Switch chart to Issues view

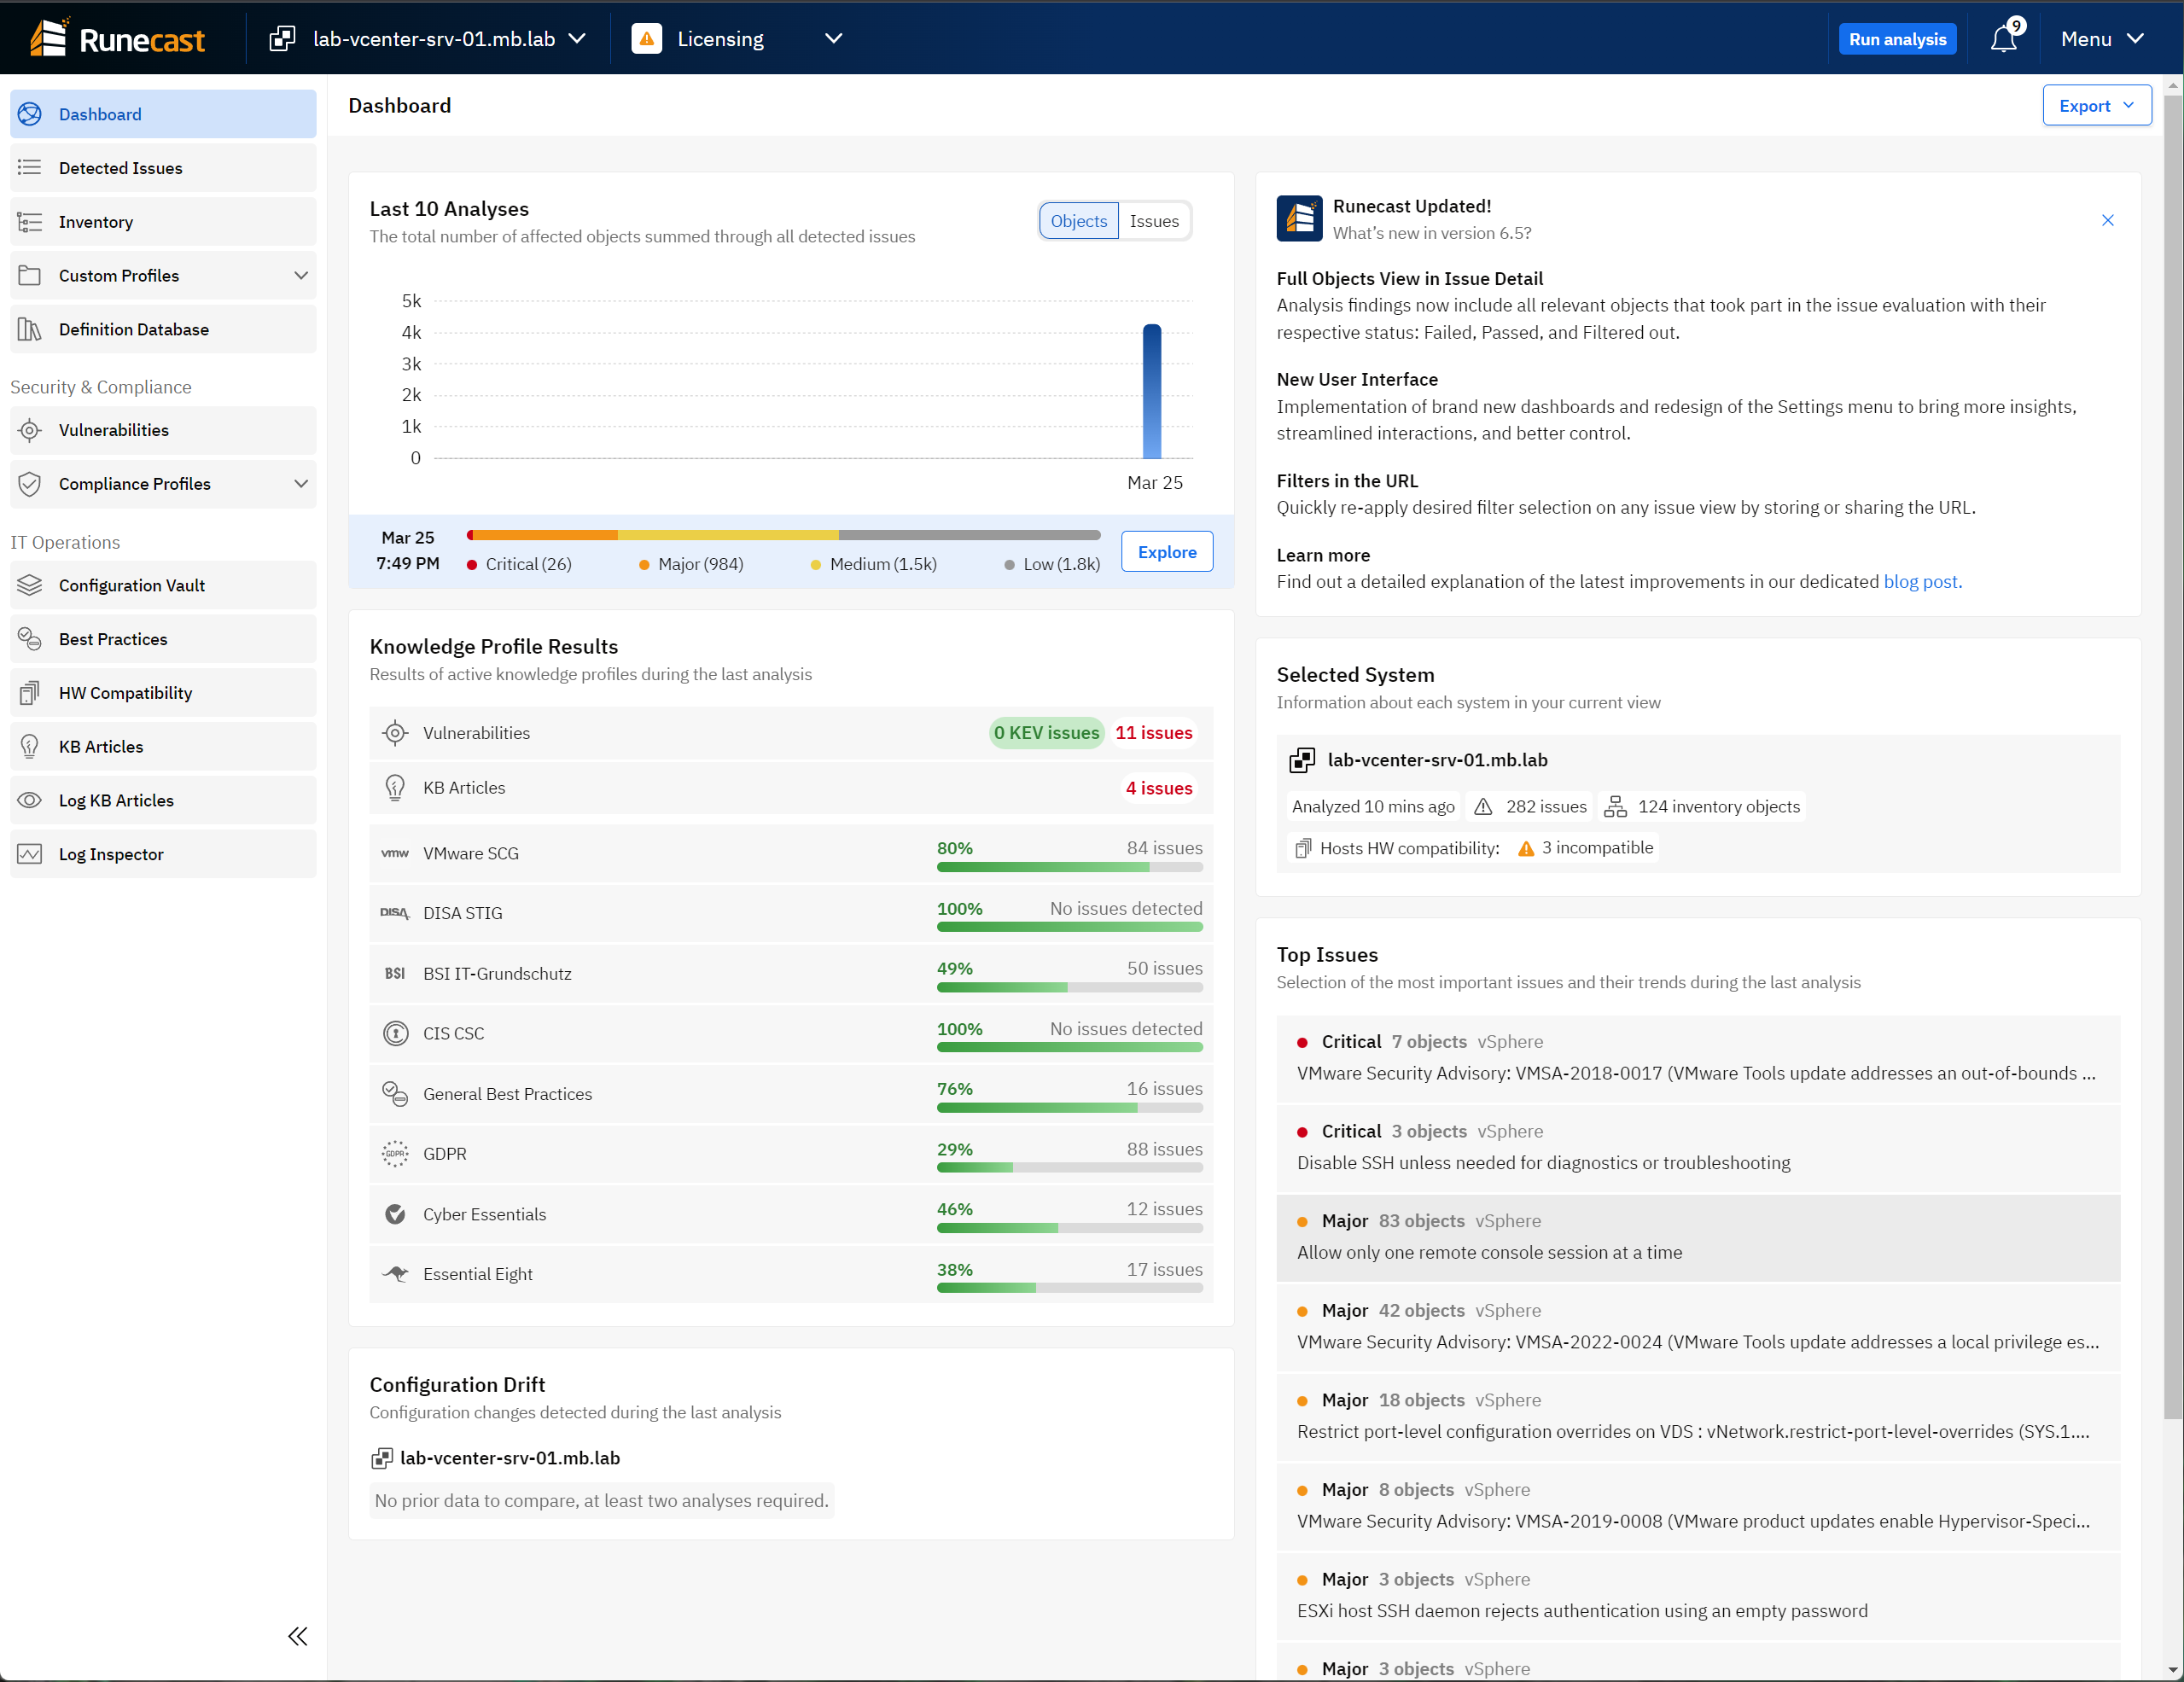click(x=1154, y=221)
